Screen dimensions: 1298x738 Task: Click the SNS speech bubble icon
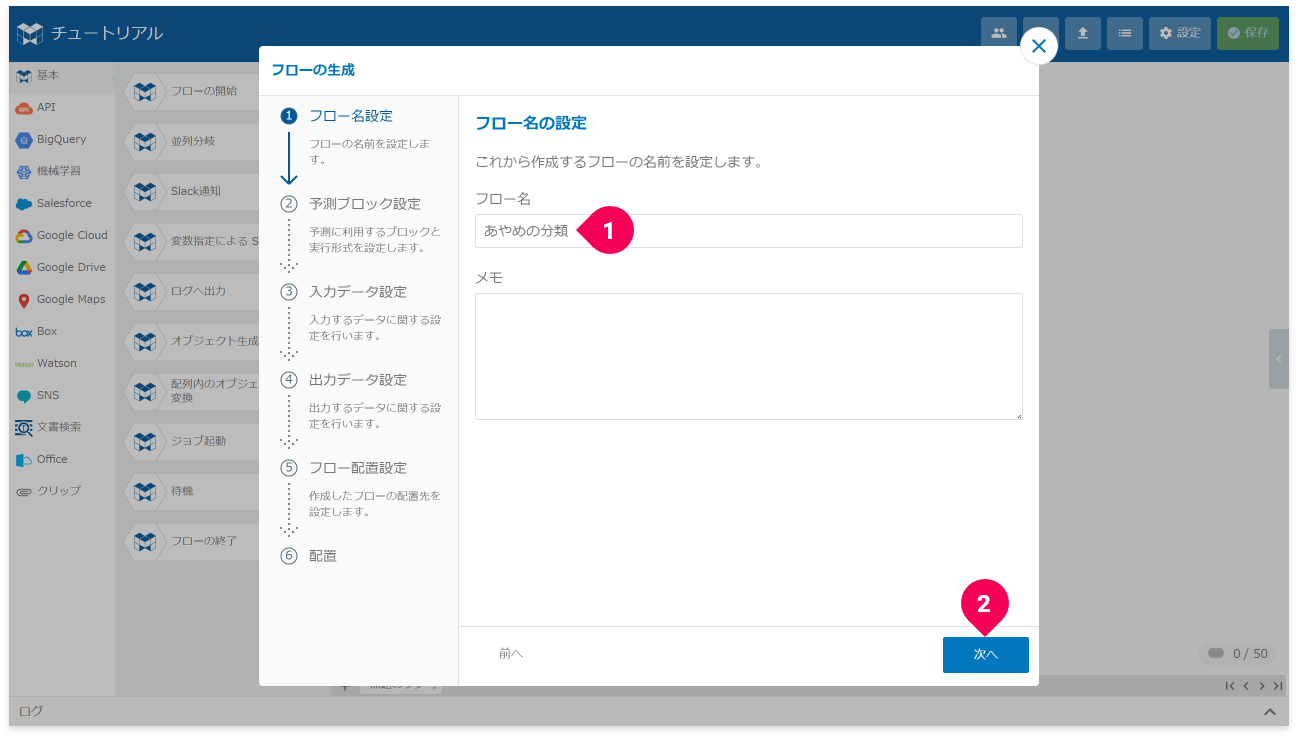tap(24, 396)
